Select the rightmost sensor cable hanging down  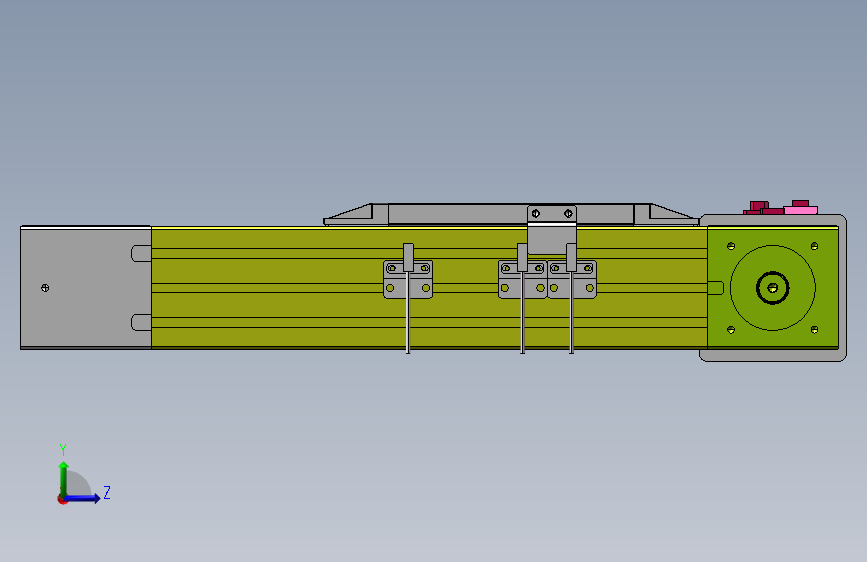click(572, 313)
